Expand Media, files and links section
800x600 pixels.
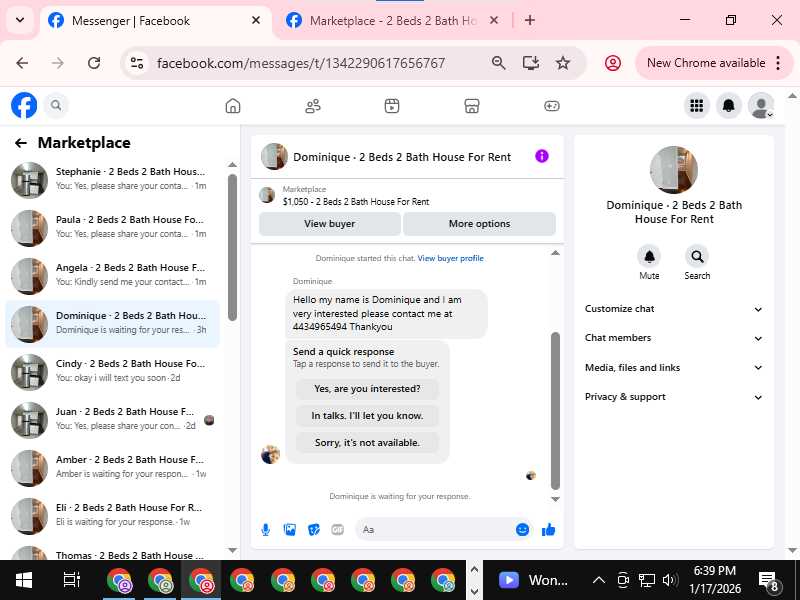point(673,368)
